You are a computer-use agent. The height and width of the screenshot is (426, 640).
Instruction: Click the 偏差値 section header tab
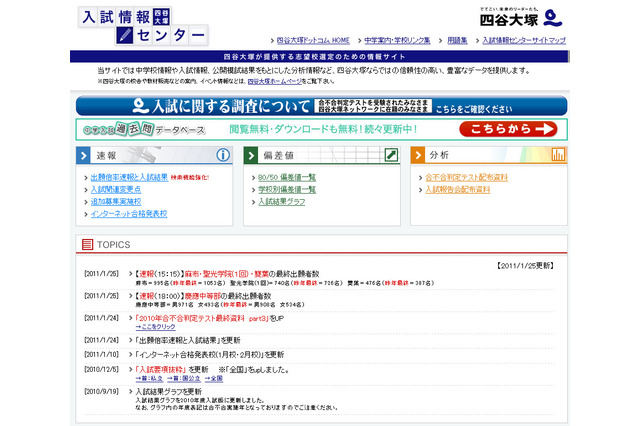coord(322,155)
